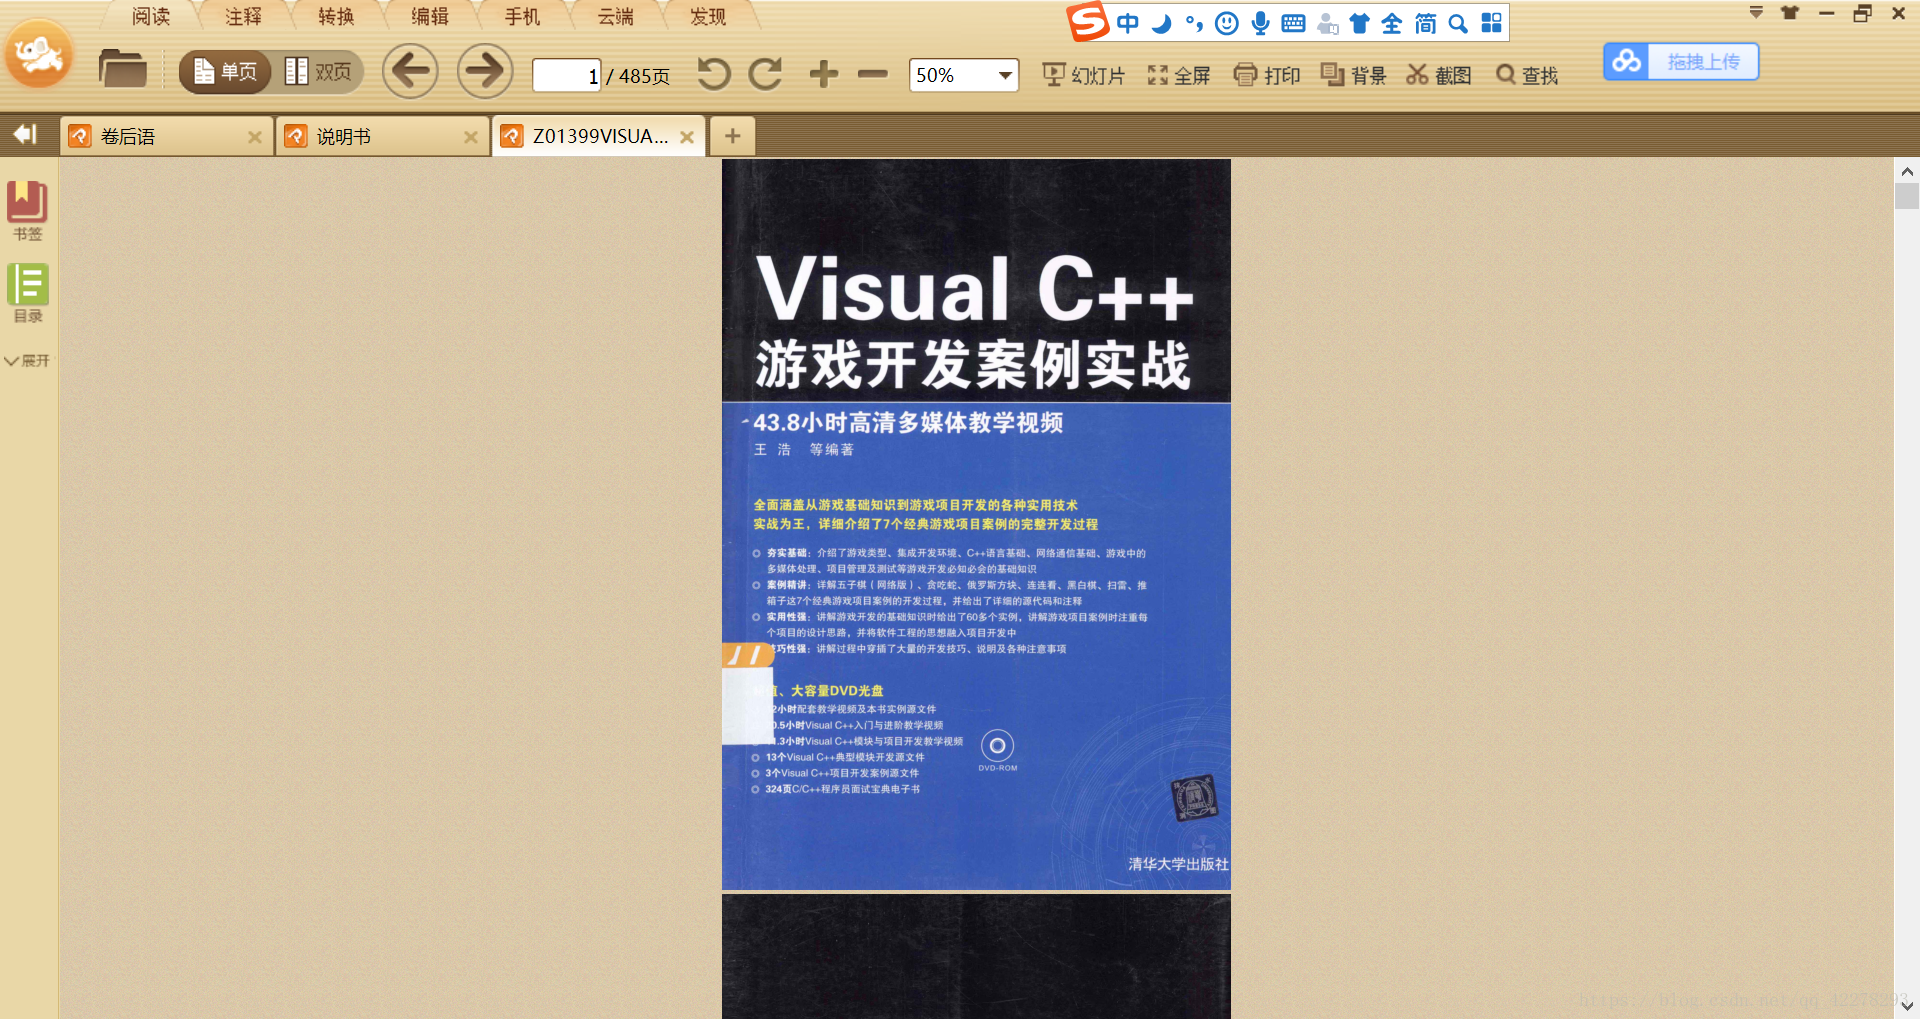Go to the next page arrow
Screen dimensions: 1920x1020
(485, 71)
